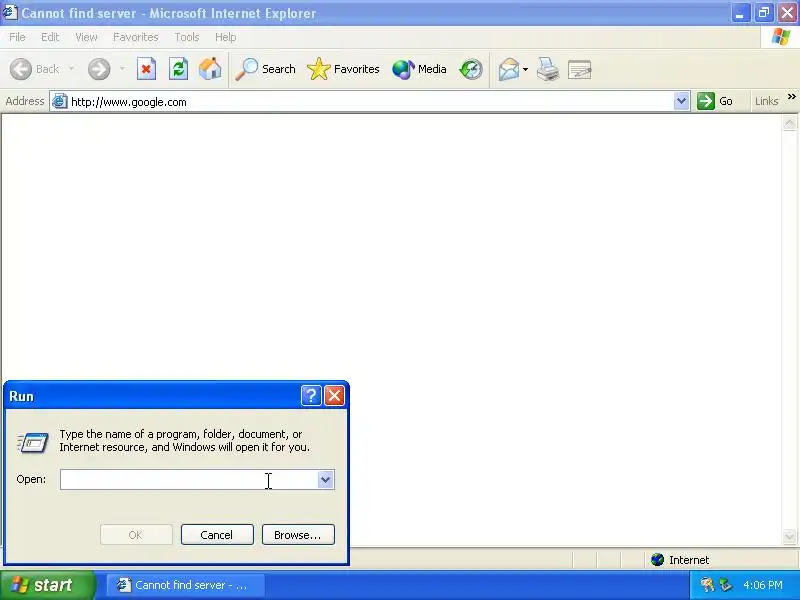Viewport: 800px width, 600px height.
Task: Stop page loading with red X icon
Action: click(146, 69)
